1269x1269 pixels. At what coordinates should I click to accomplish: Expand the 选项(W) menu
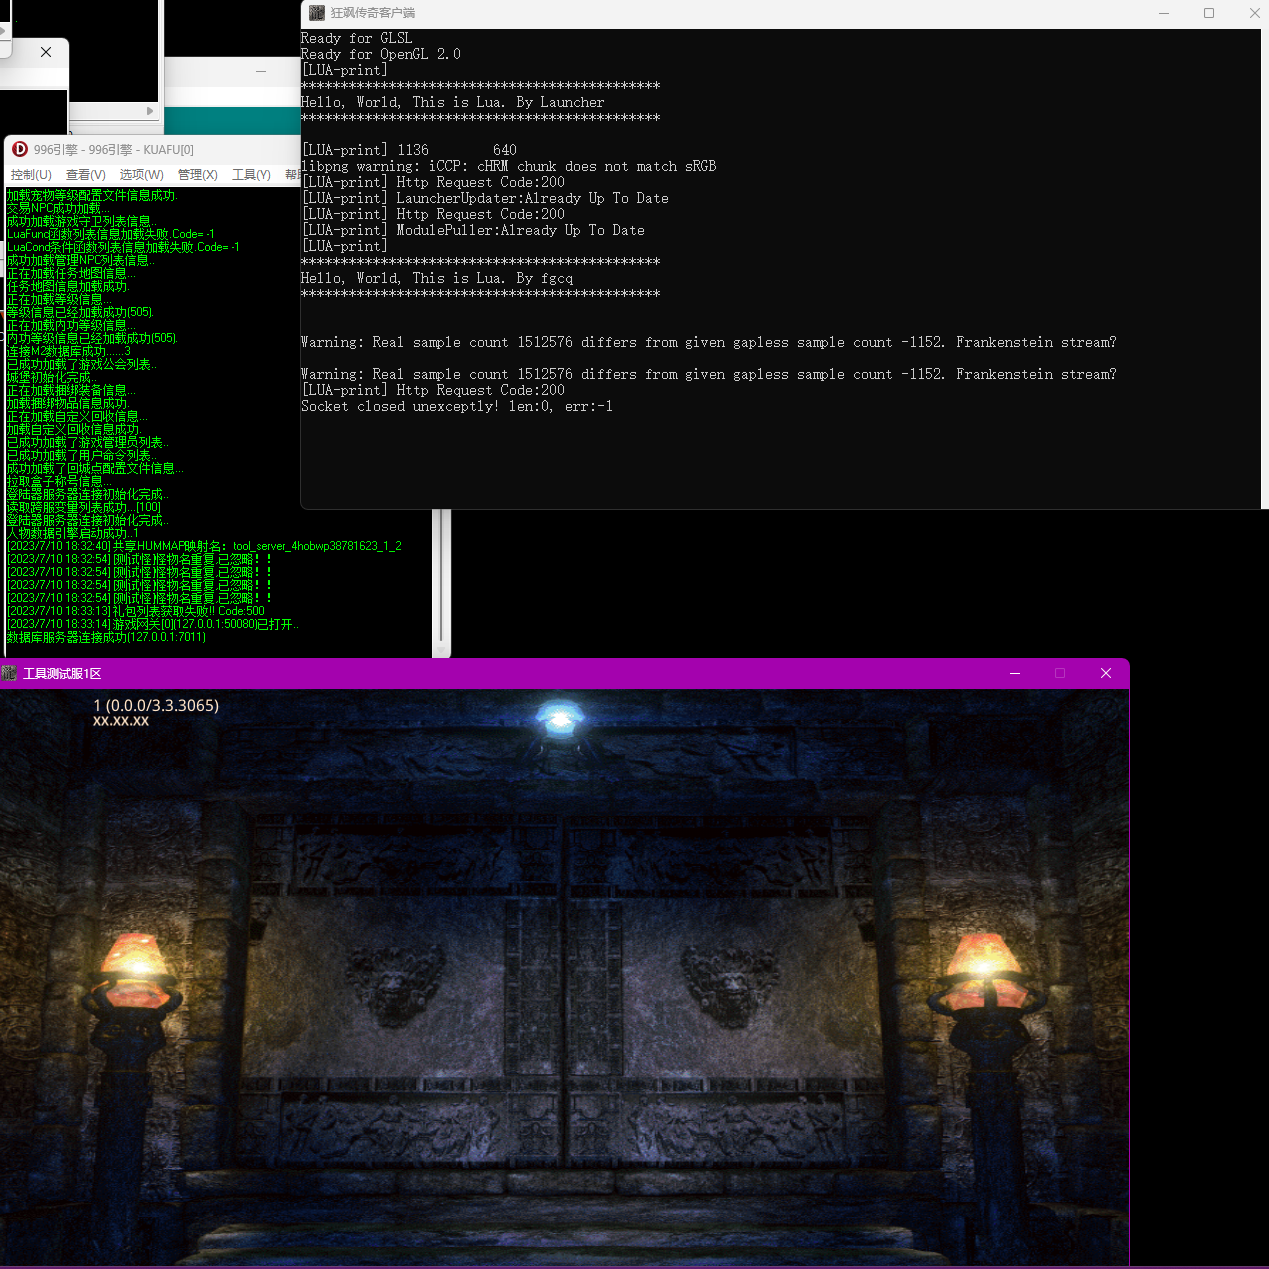[141, 175]
